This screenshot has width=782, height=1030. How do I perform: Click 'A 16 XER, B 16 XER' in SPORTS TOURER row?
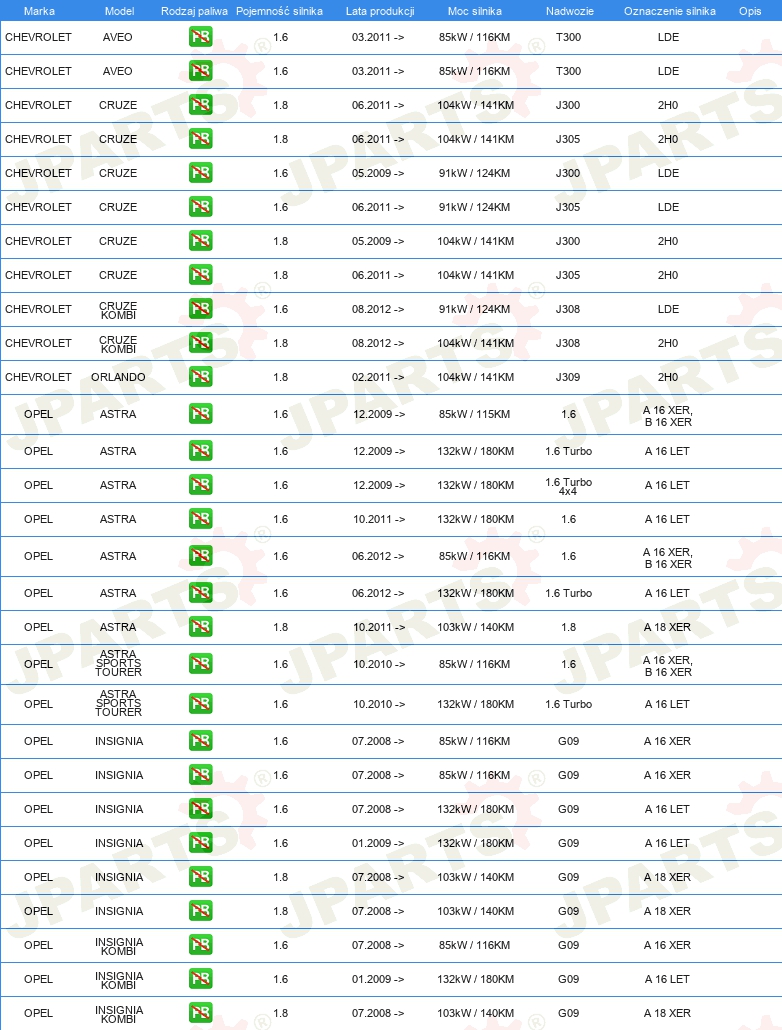click(668, 665)
